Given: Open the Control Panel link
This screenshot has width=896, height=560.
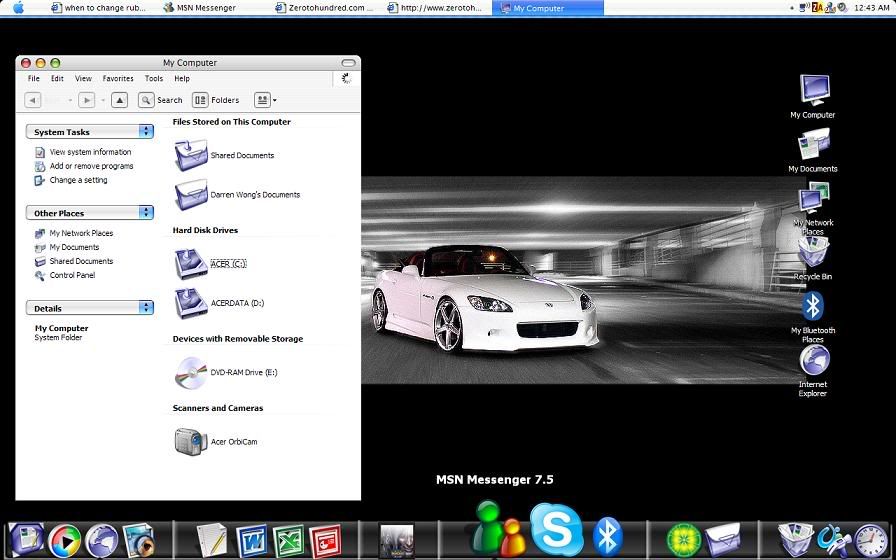Looking at the screenshot, I should 72,275.
